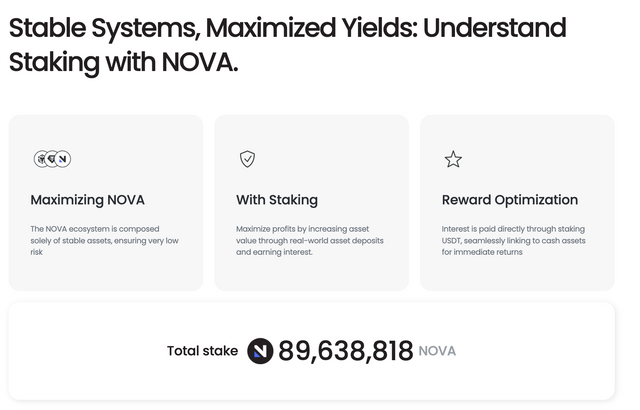
Task: Click the main Stable Systems headline
Action: coord(287,45)
